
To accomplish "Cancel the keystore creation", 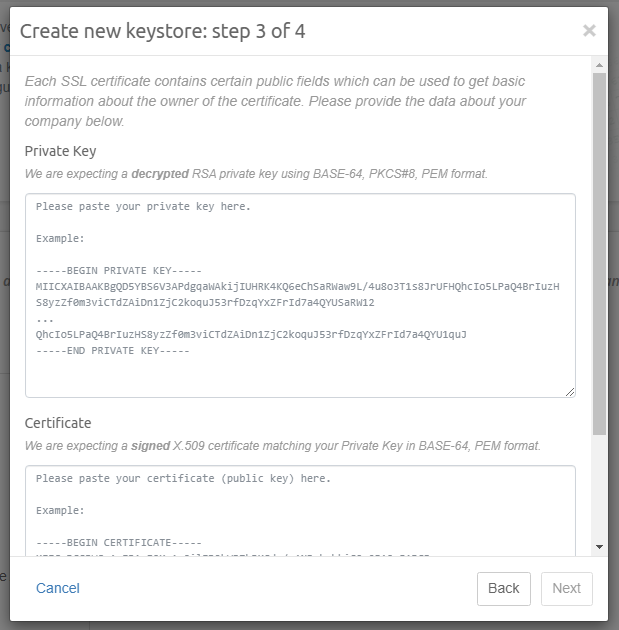I will [x=57, y=588].
